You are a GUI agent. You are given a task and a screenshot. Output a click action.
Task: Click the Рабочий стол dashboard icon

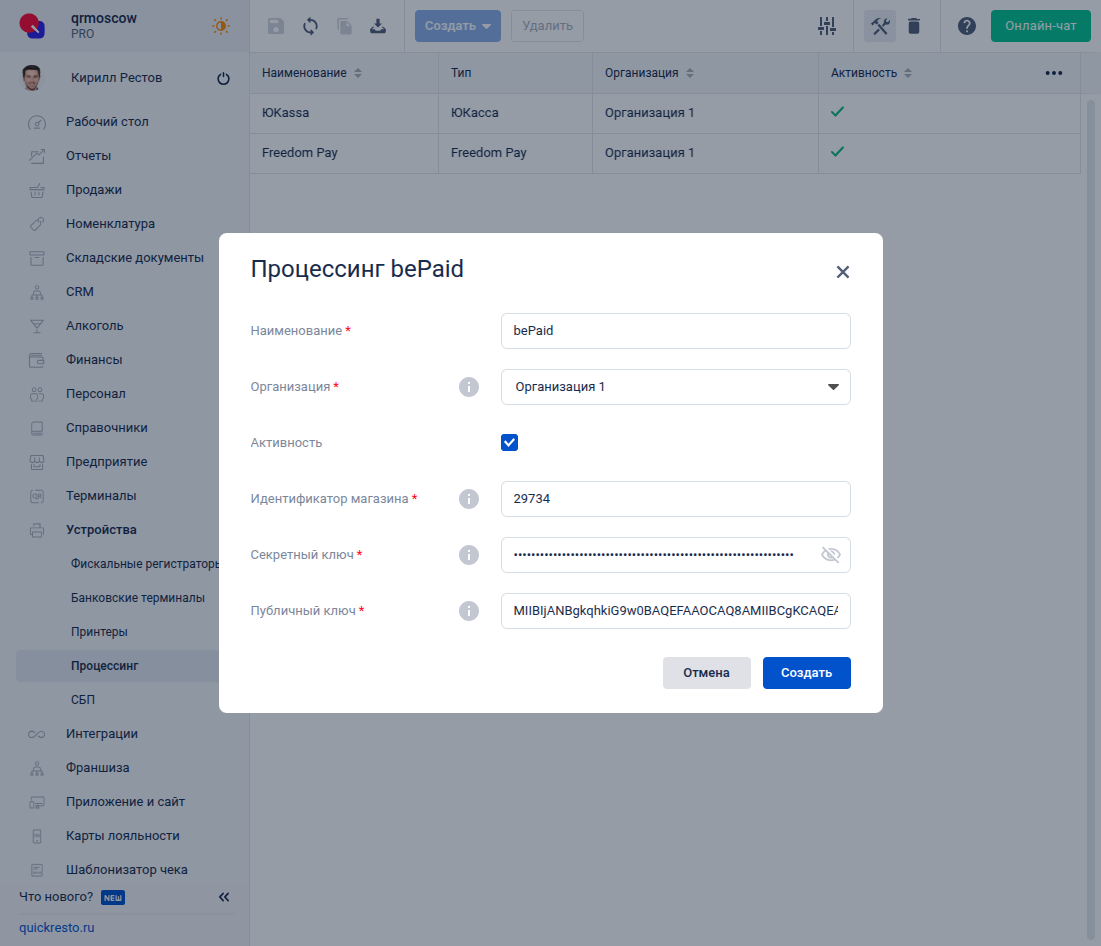[x=37, y=122]
